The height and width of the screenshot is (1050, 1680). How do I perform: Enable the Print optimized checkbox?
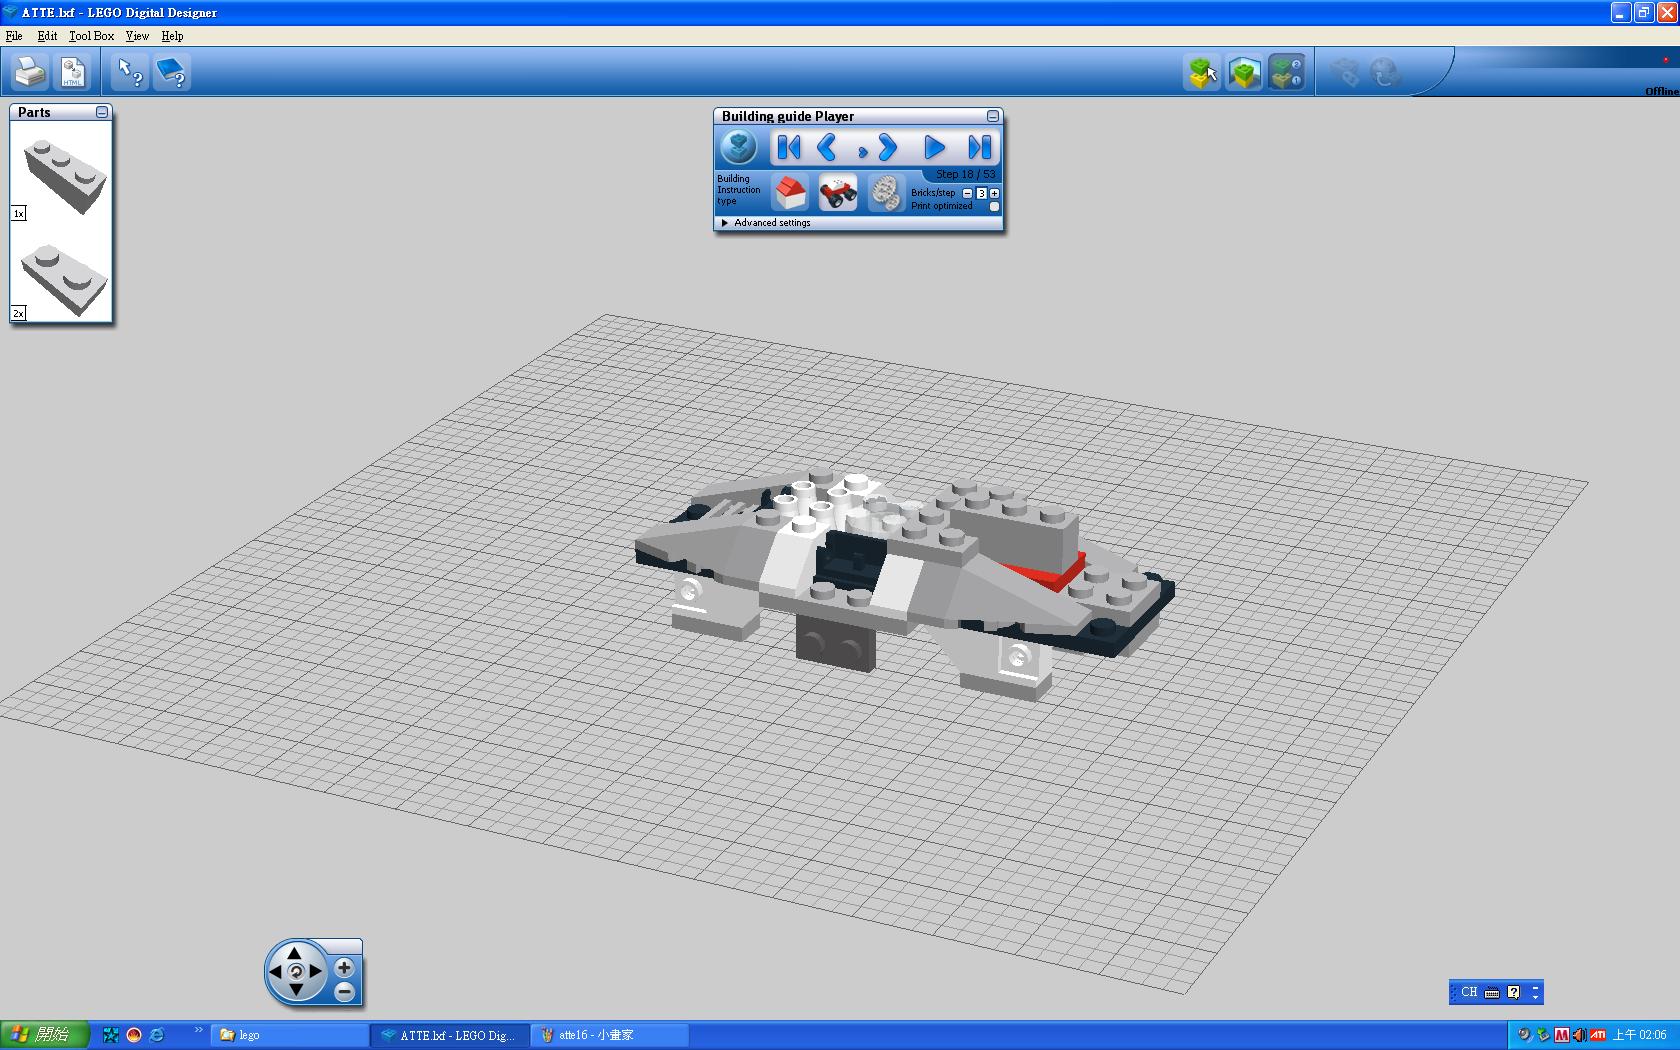click(x=994, y=207)
